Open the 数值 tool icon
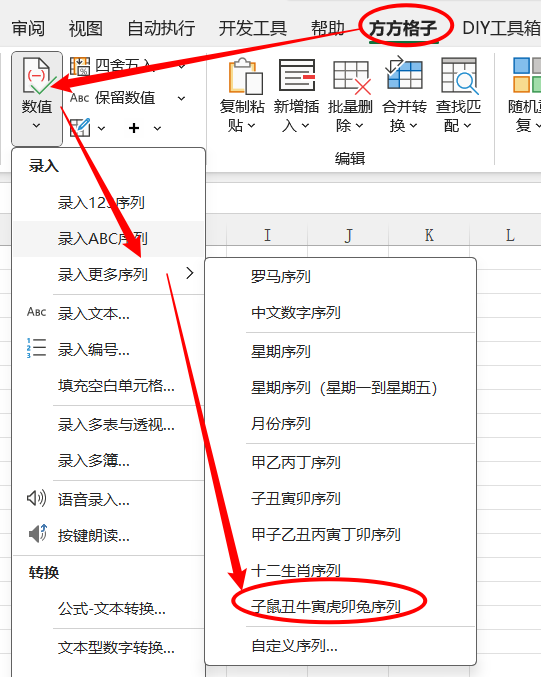Screen dimensions: 541x677 37,77
